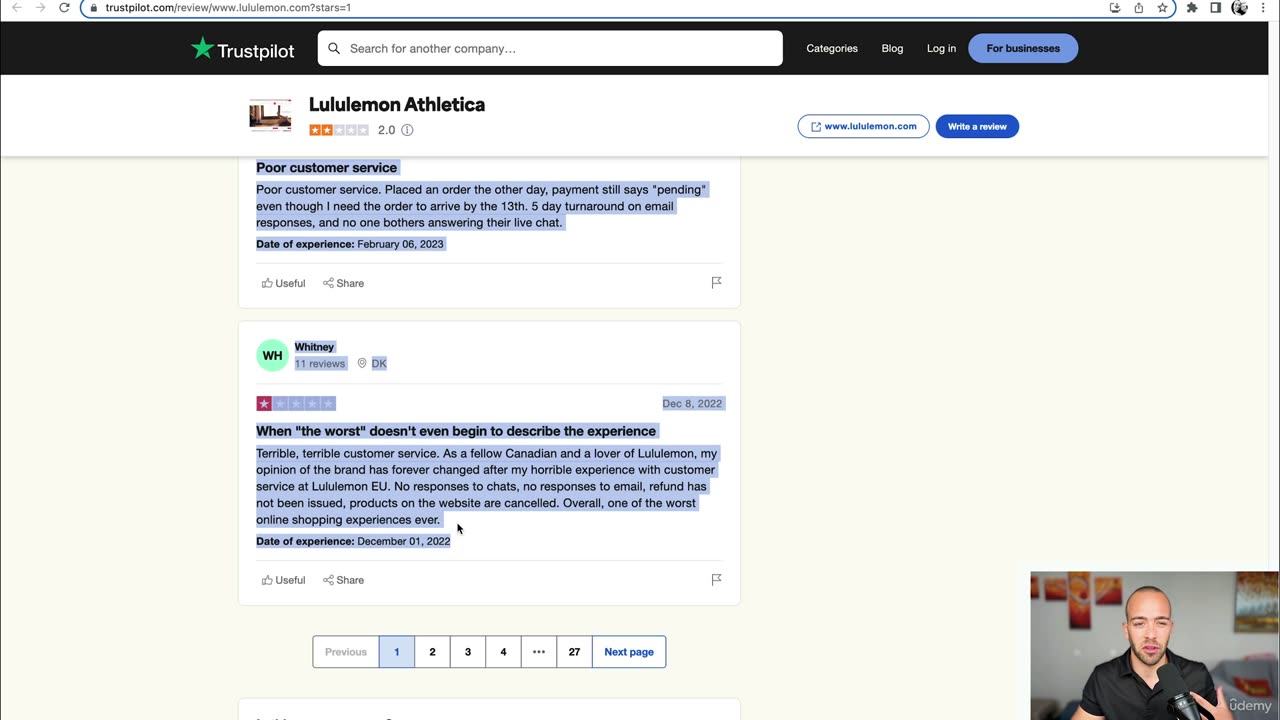The height and width of the screenshot is (720, 1280).
Task: Click the pagination ellipsis button
Action: tap(539, 652)
